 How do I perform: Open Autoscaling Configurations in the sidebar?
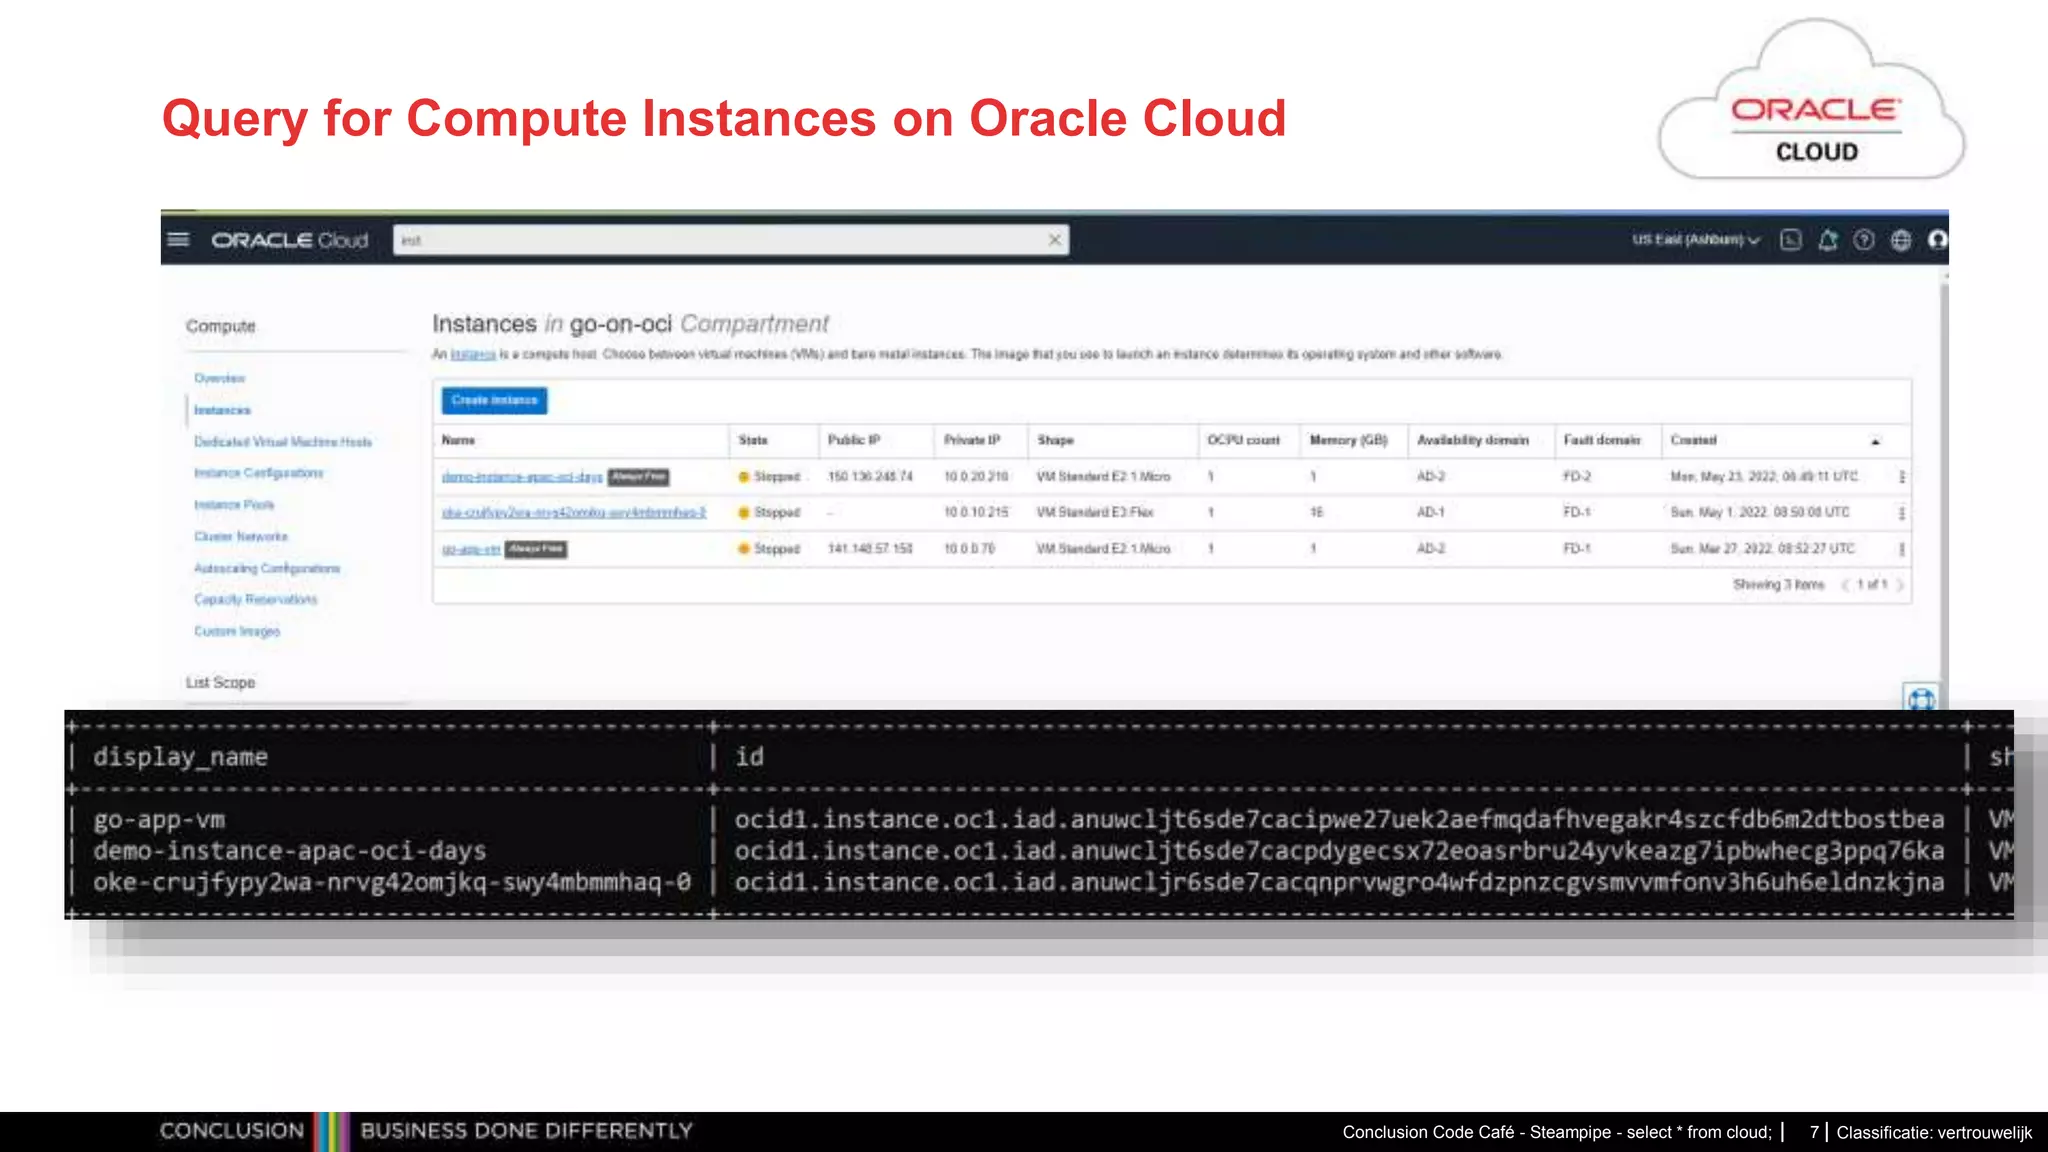[x=267, y=568]
